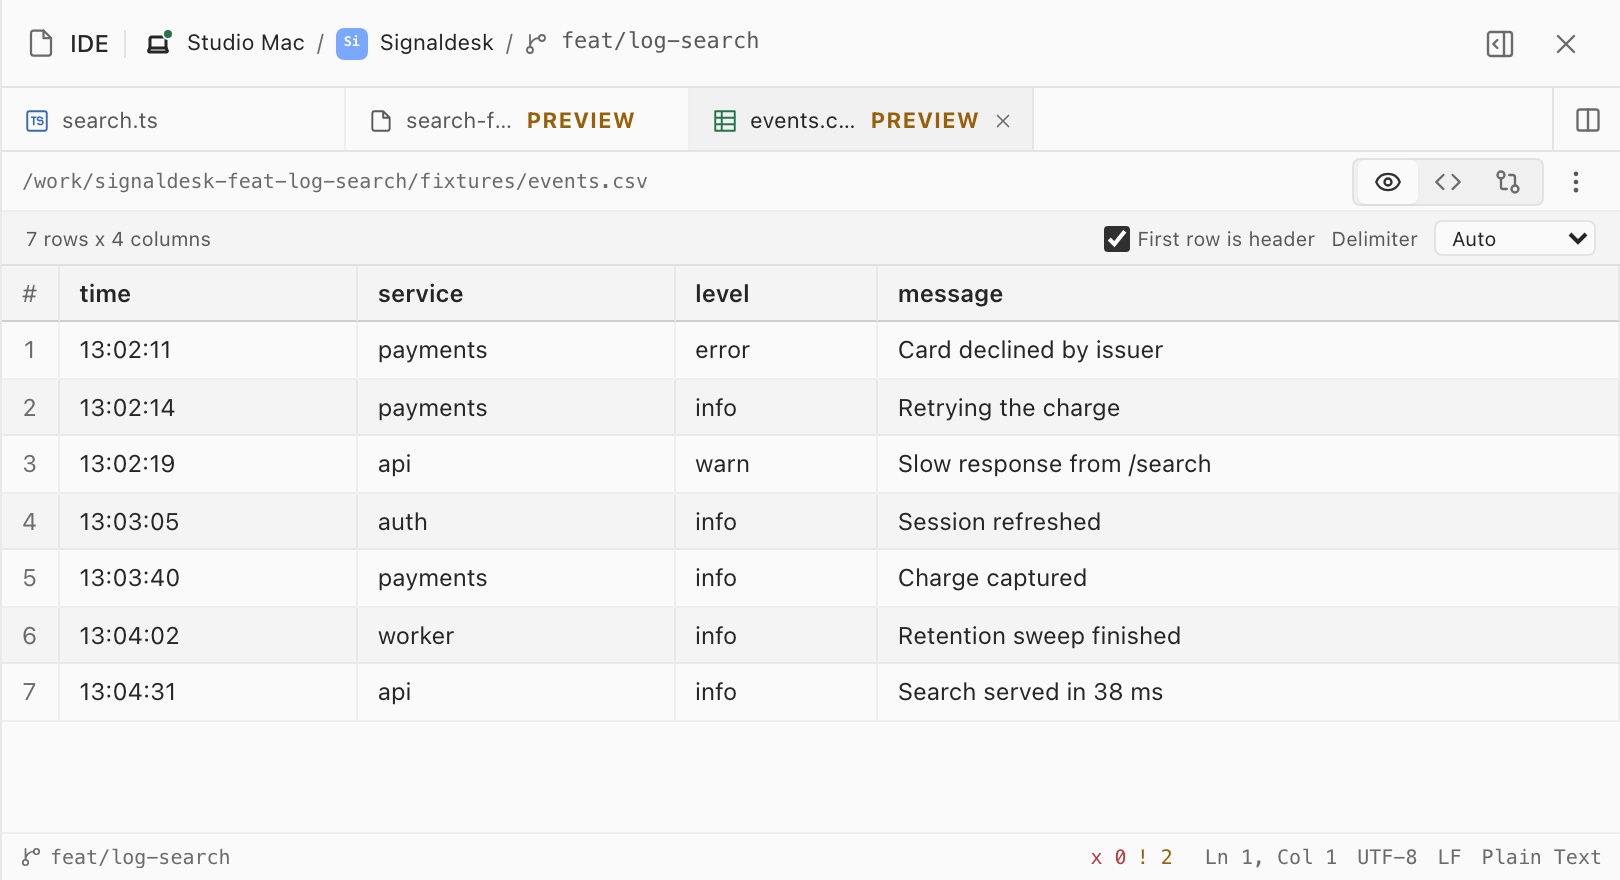Open Studio Mac breadcrumb link
The width and height of the screenshot is (1620, 880).
coord(246,43)
